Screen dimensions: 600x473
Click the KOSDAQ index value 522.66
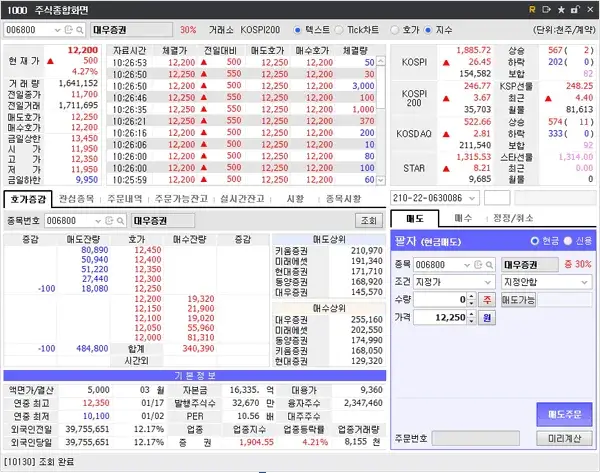tap(477, 122)
